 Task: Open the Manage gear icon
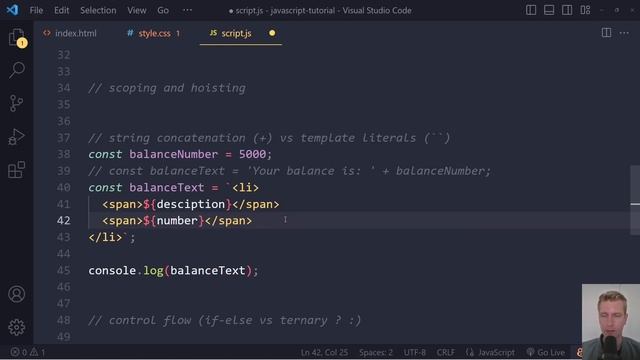click(x=17, y=327)
